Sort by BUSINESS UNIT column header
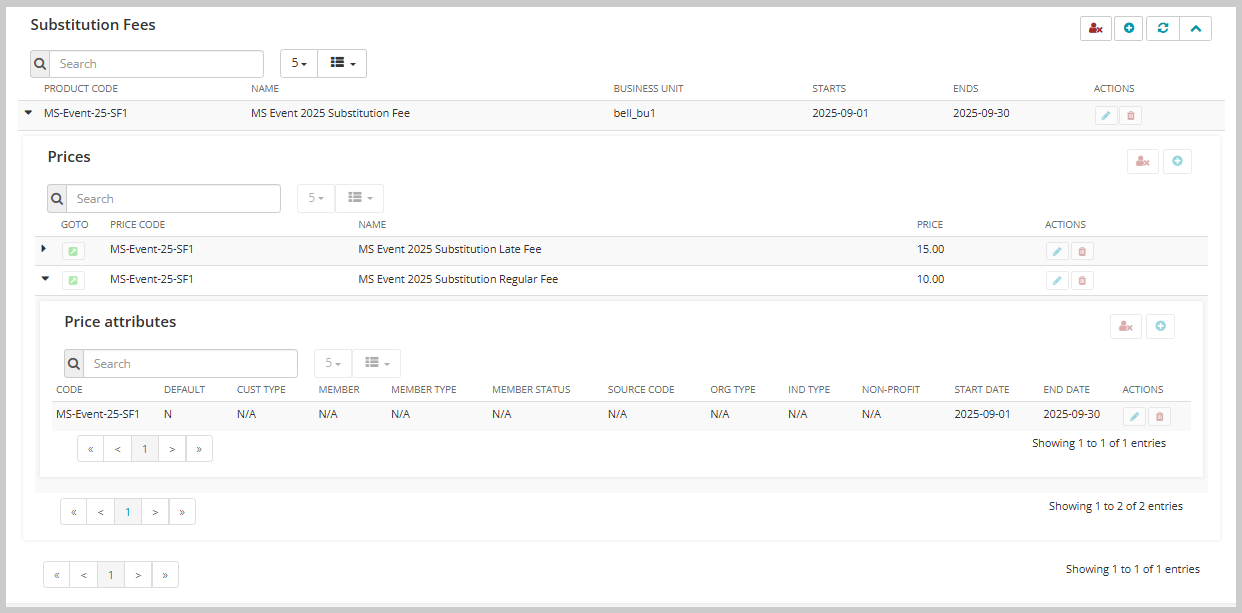This screenshot has height=613, width=1242. (649, 89)
